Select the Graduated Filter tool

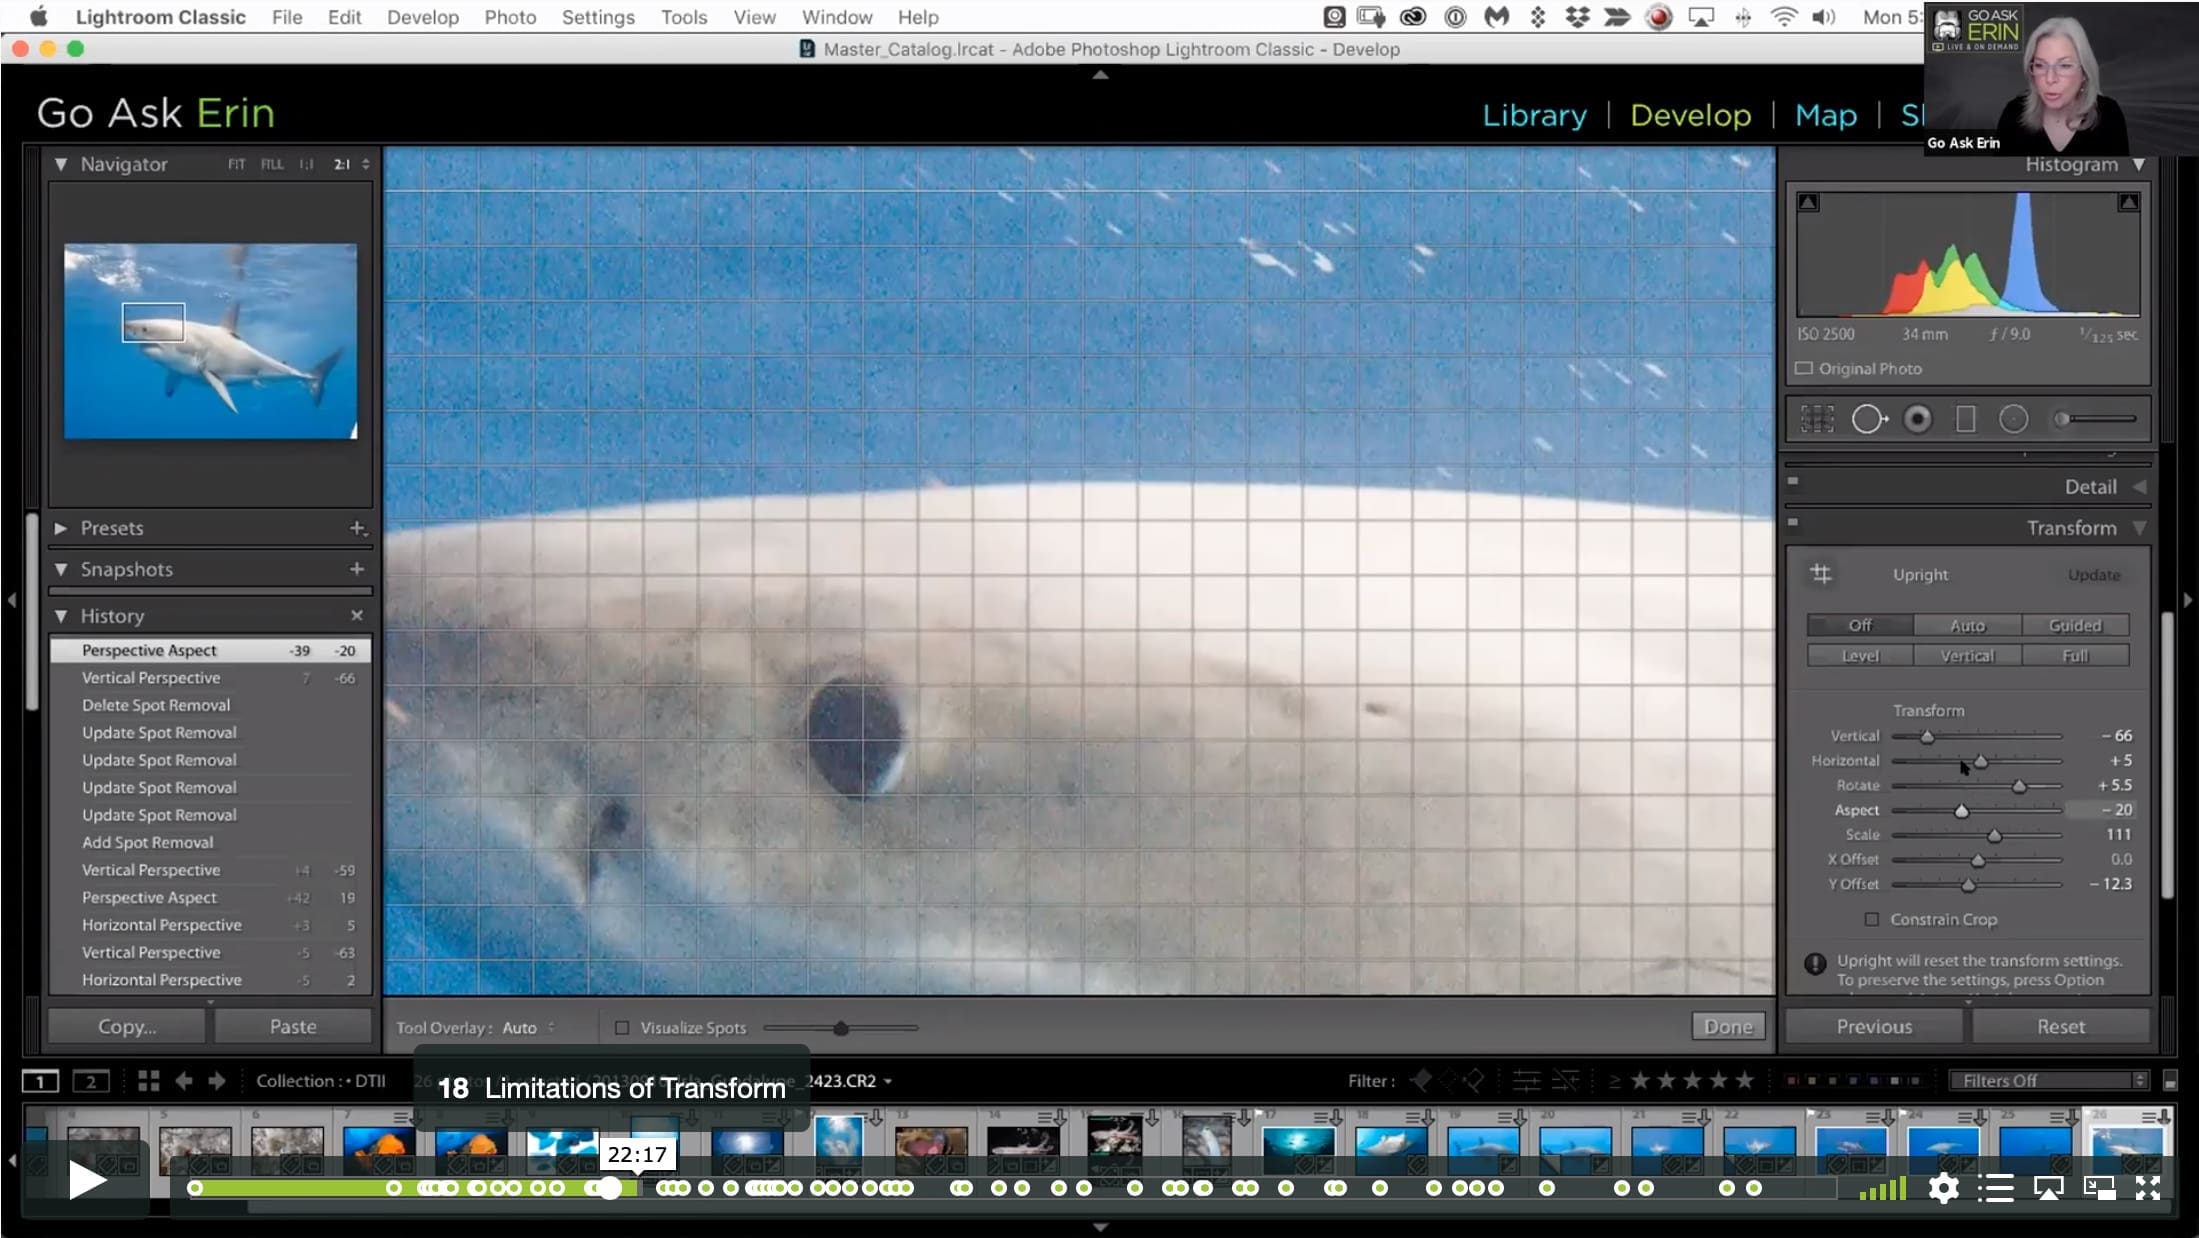tap(1965, 419)
